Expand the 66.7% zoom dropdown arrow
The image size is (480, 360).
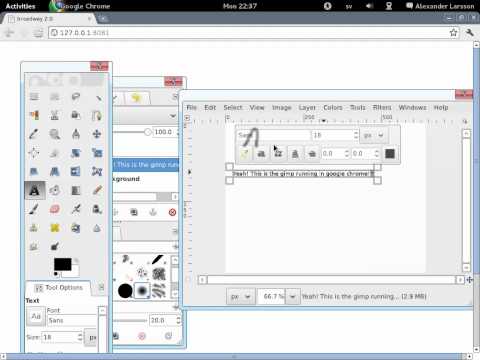292,296
